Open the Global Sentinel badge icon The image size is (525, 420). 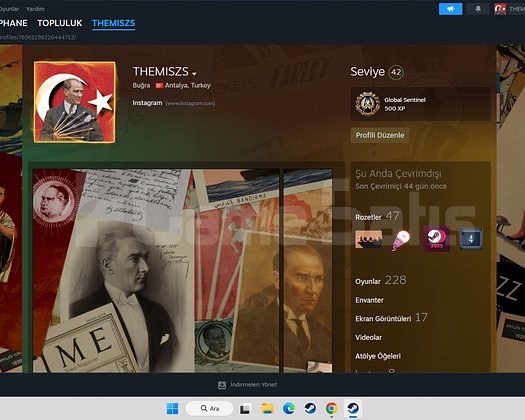368,104
